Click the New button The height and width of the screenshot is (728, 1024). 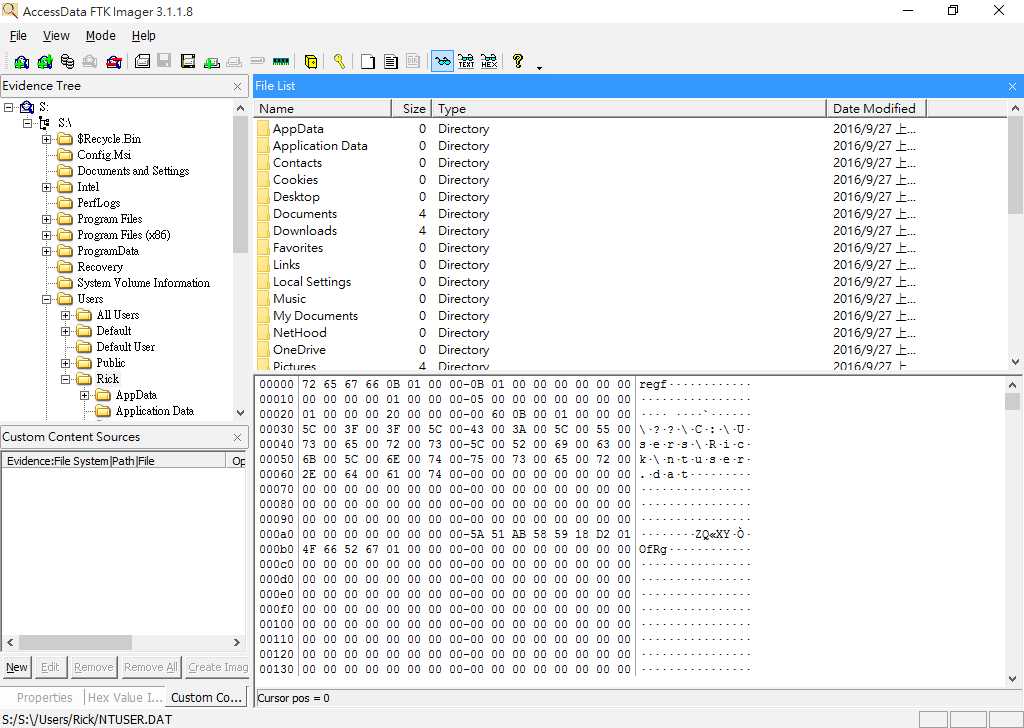[17, 667]
